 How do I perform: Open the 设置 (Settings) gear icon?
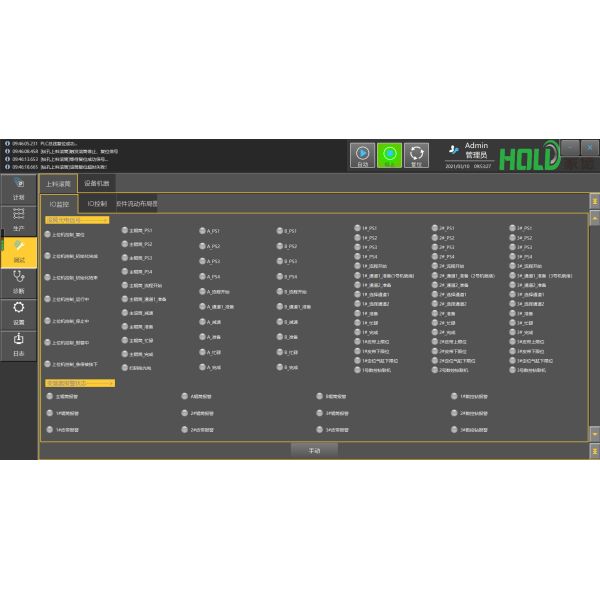(18, 312)
